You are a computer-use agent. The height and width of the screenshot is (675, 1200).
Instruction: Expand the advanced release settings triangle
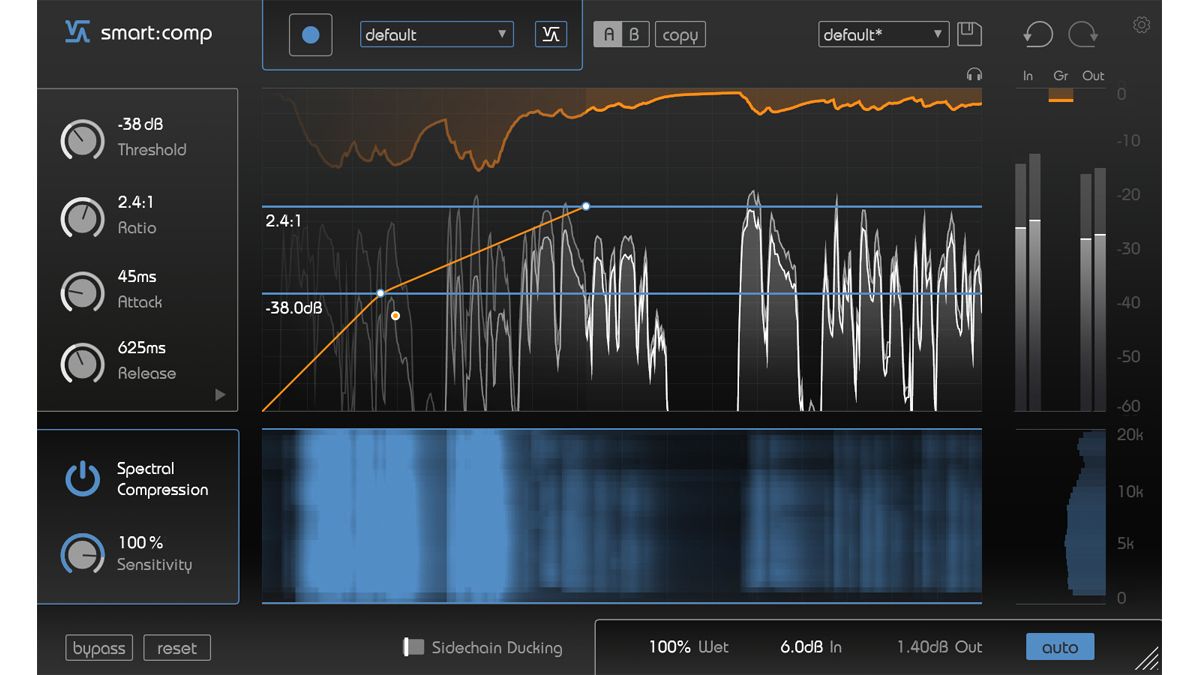click(x=220, y=396)
